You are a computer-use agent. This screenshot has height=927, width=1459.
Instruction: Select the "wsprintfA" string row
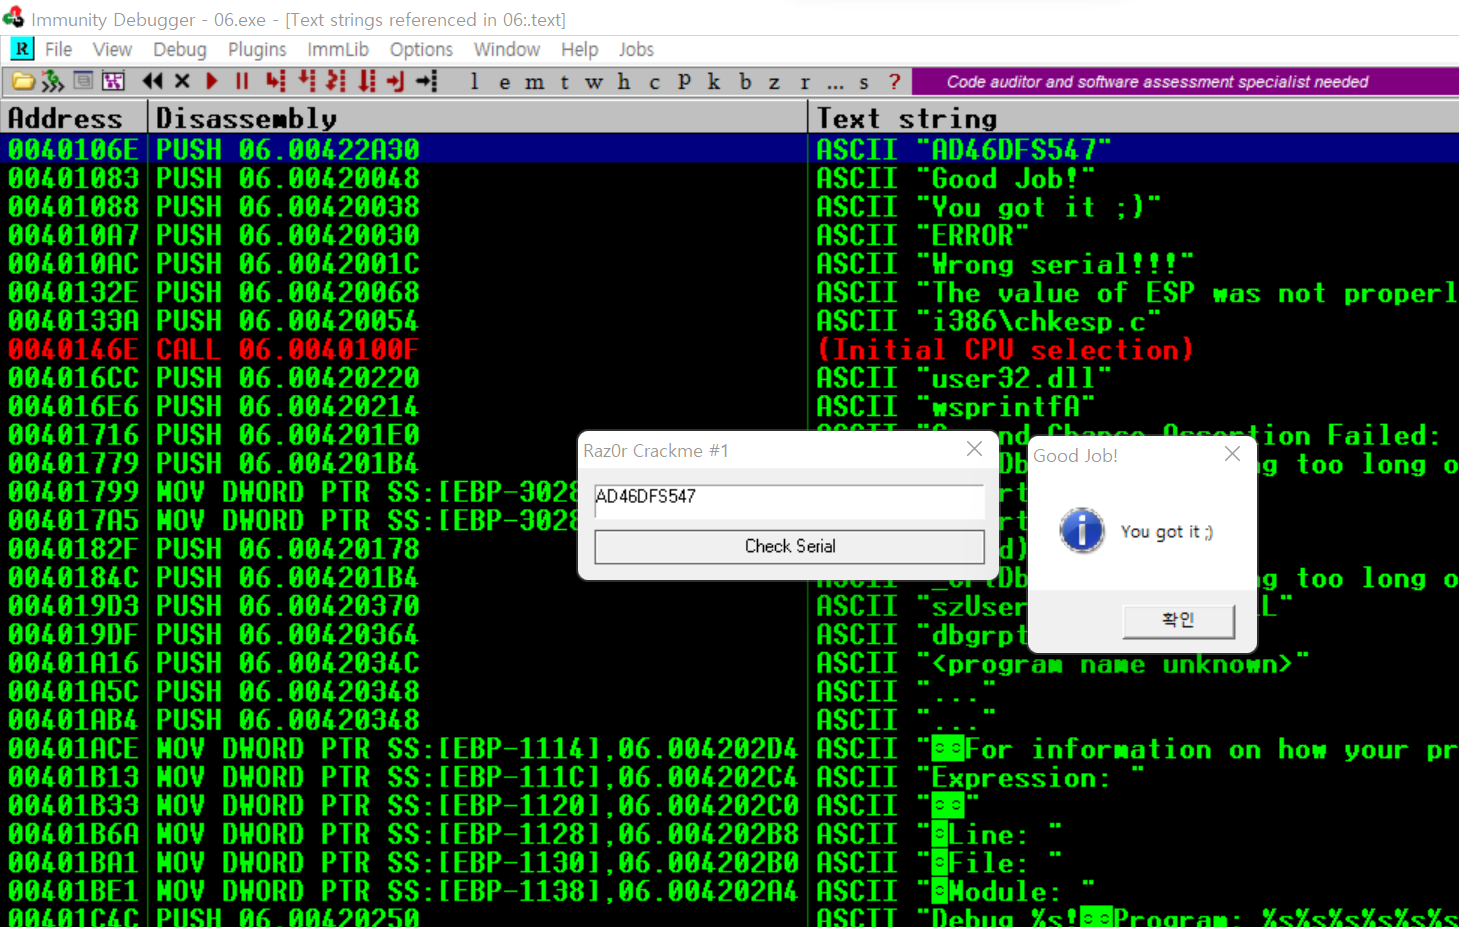click(730, 406)
